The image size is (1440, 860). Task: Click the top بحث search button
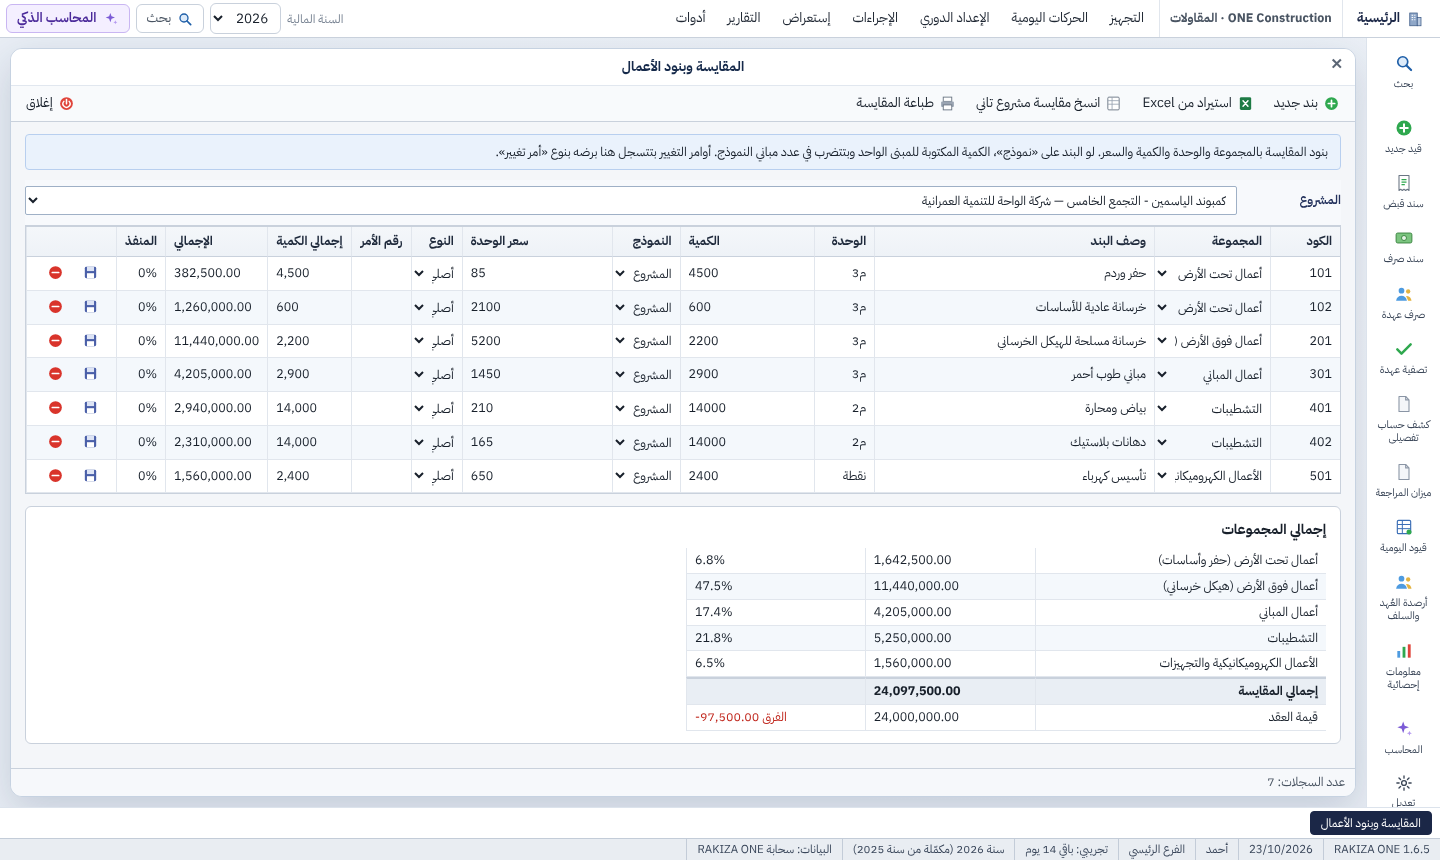click(x=170, y=18)
